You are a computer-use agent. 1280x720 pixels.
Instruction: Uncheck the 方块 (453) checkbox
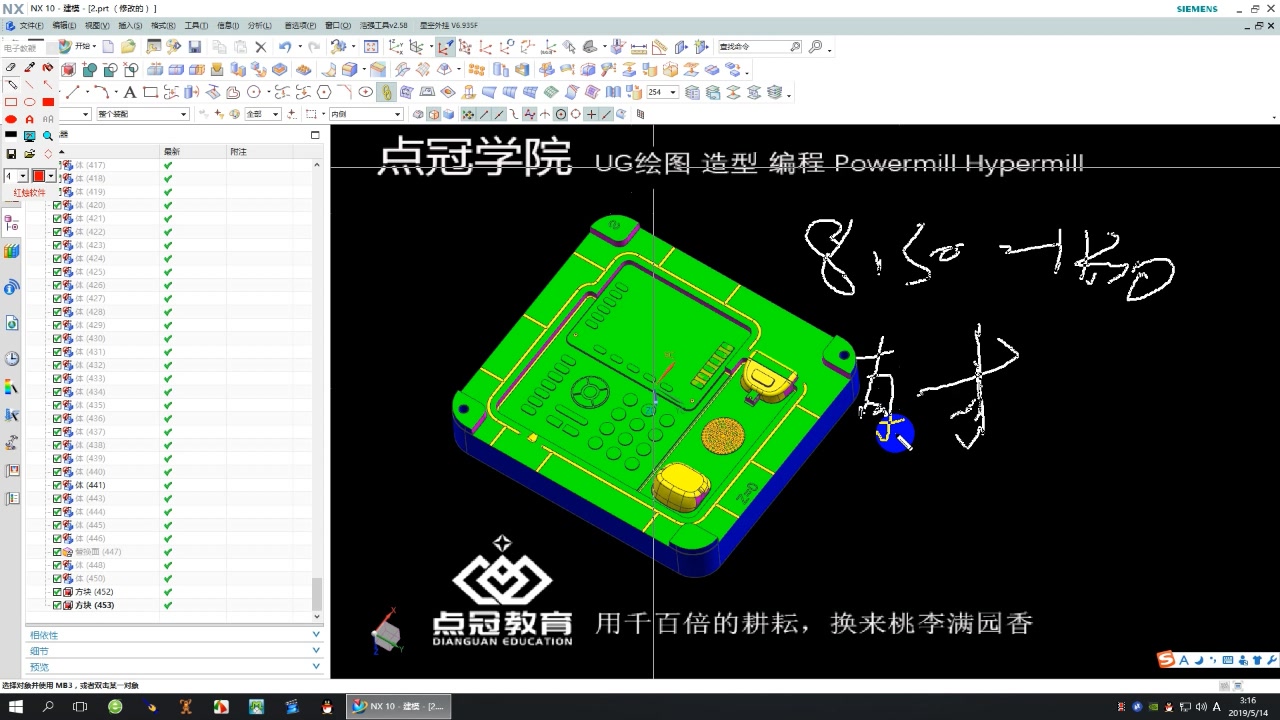57,605
